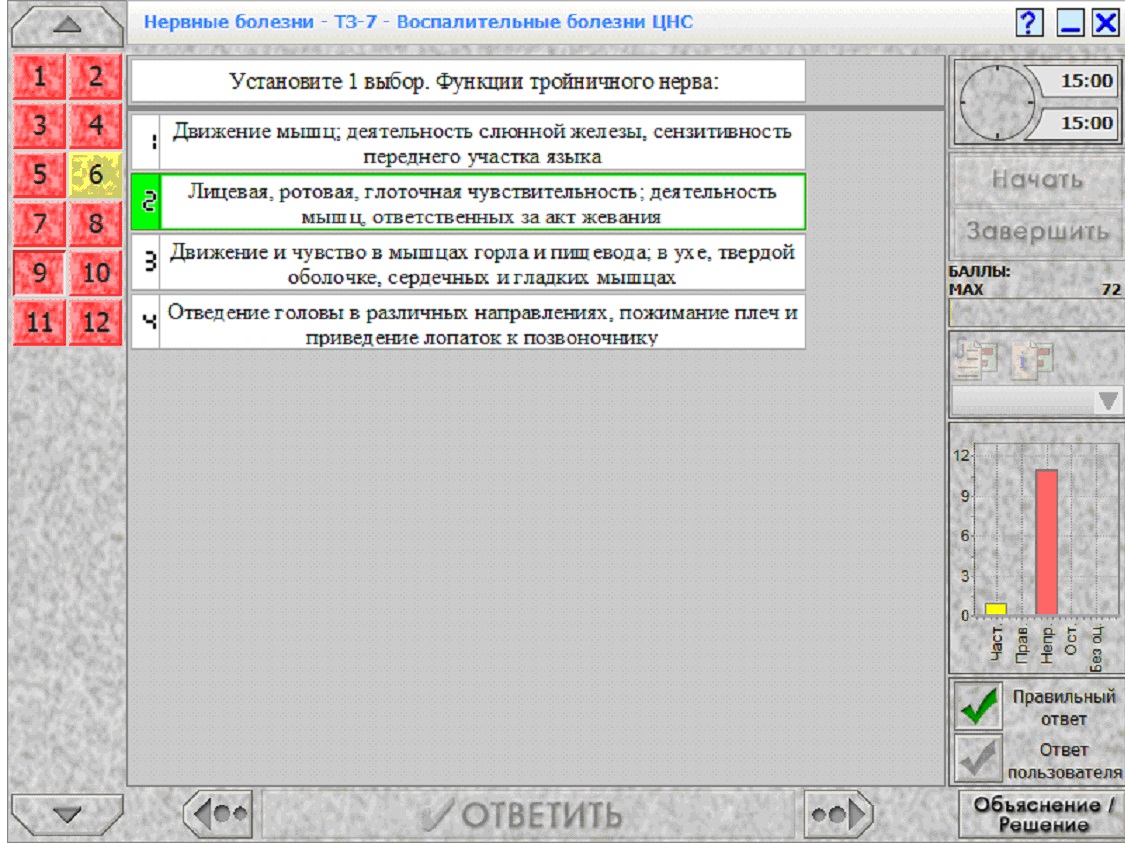
Task: Open the test report icon
Action: [x=977, y=358]
